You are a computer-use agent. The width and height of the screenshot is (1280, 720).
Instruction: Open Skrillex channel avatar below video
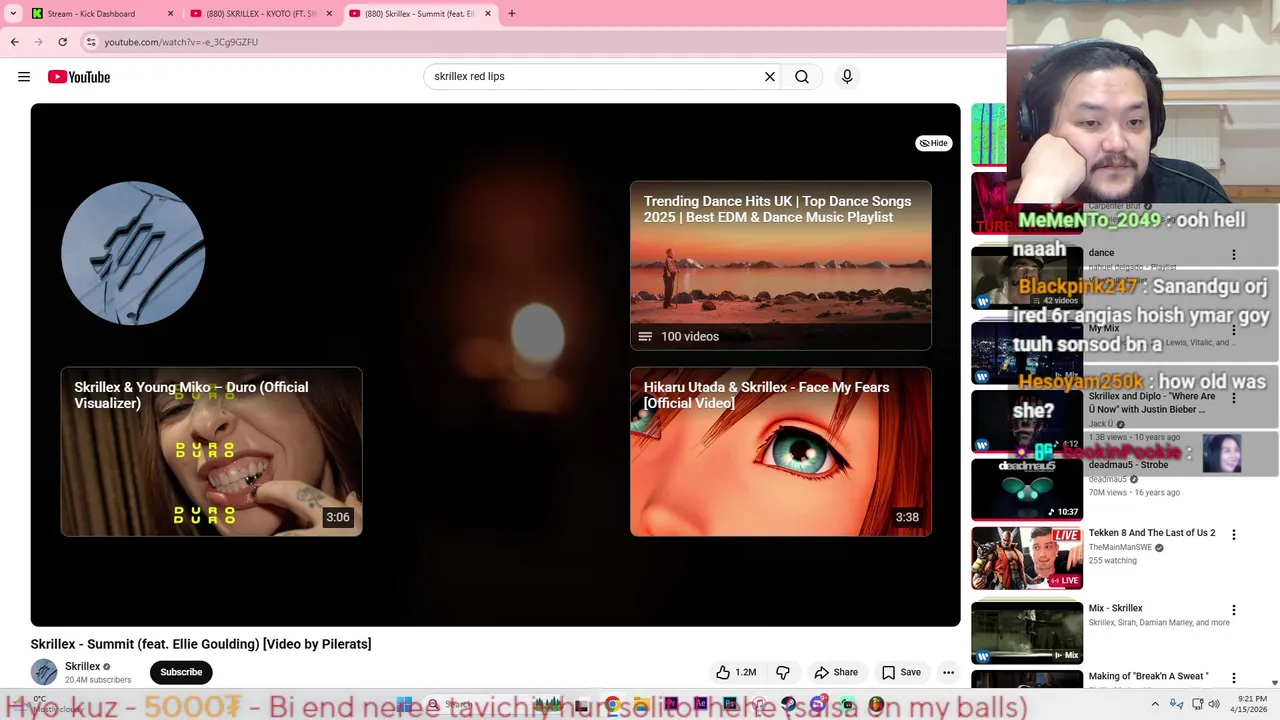click(x=44, y=672)
